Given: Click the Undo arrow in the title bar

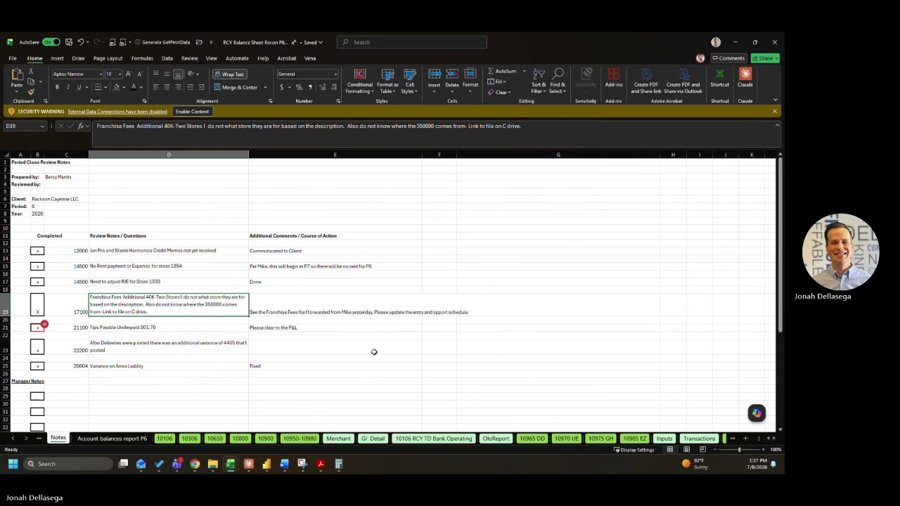Looking at the screenshot, I should click(x=81, y=42).
